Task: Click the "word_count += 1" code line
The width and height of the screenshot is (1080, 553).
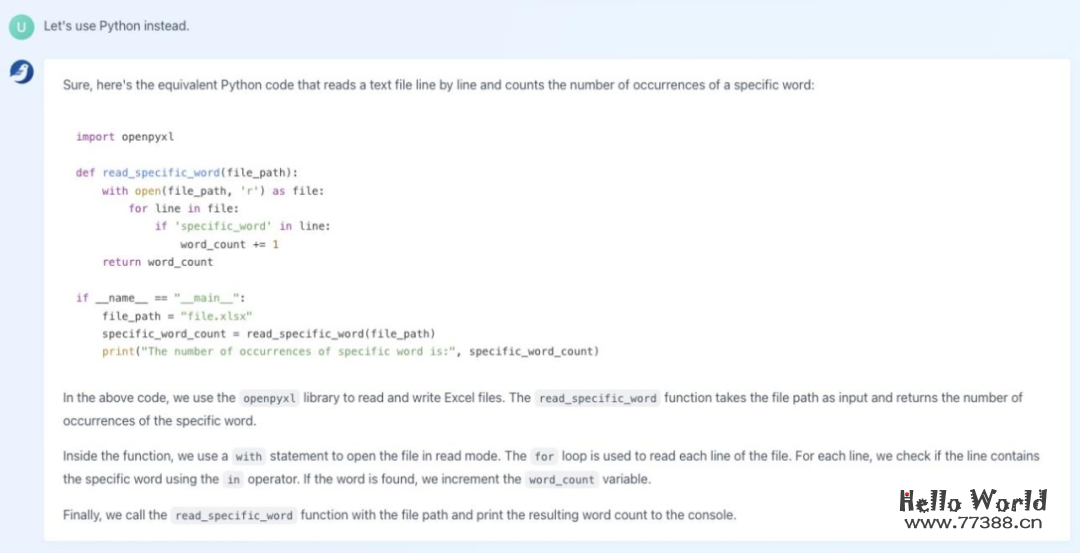Action: [229, 245]
